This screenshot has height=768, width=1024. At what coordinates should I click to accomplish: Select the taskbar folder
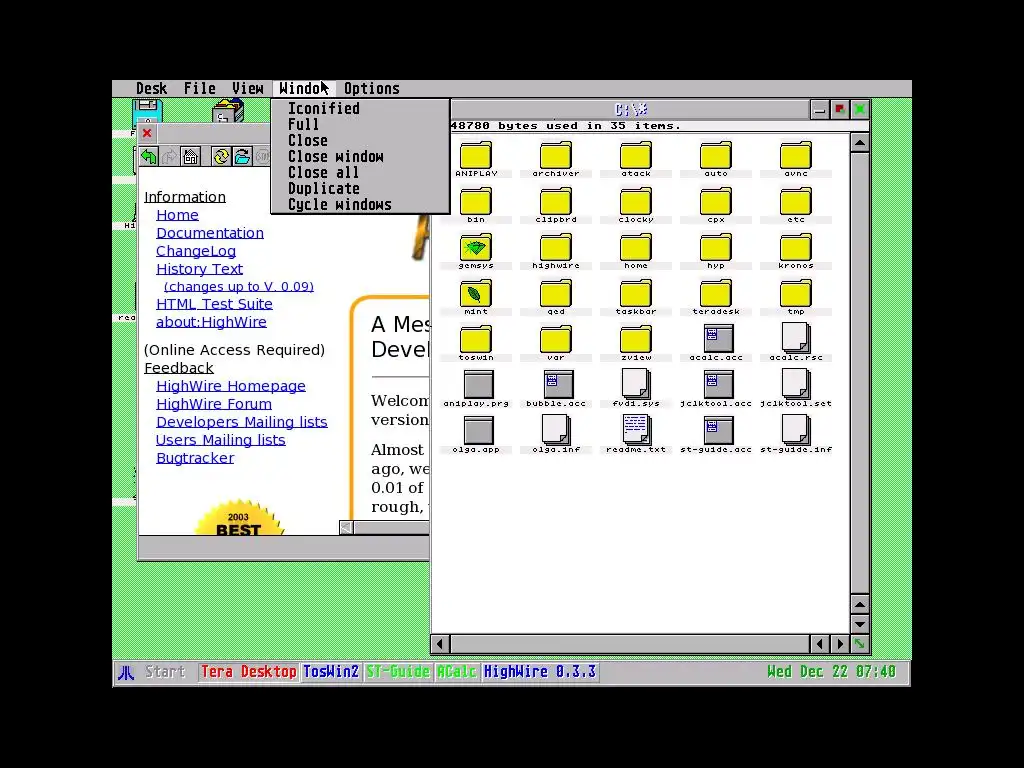[x=635, y=297]
